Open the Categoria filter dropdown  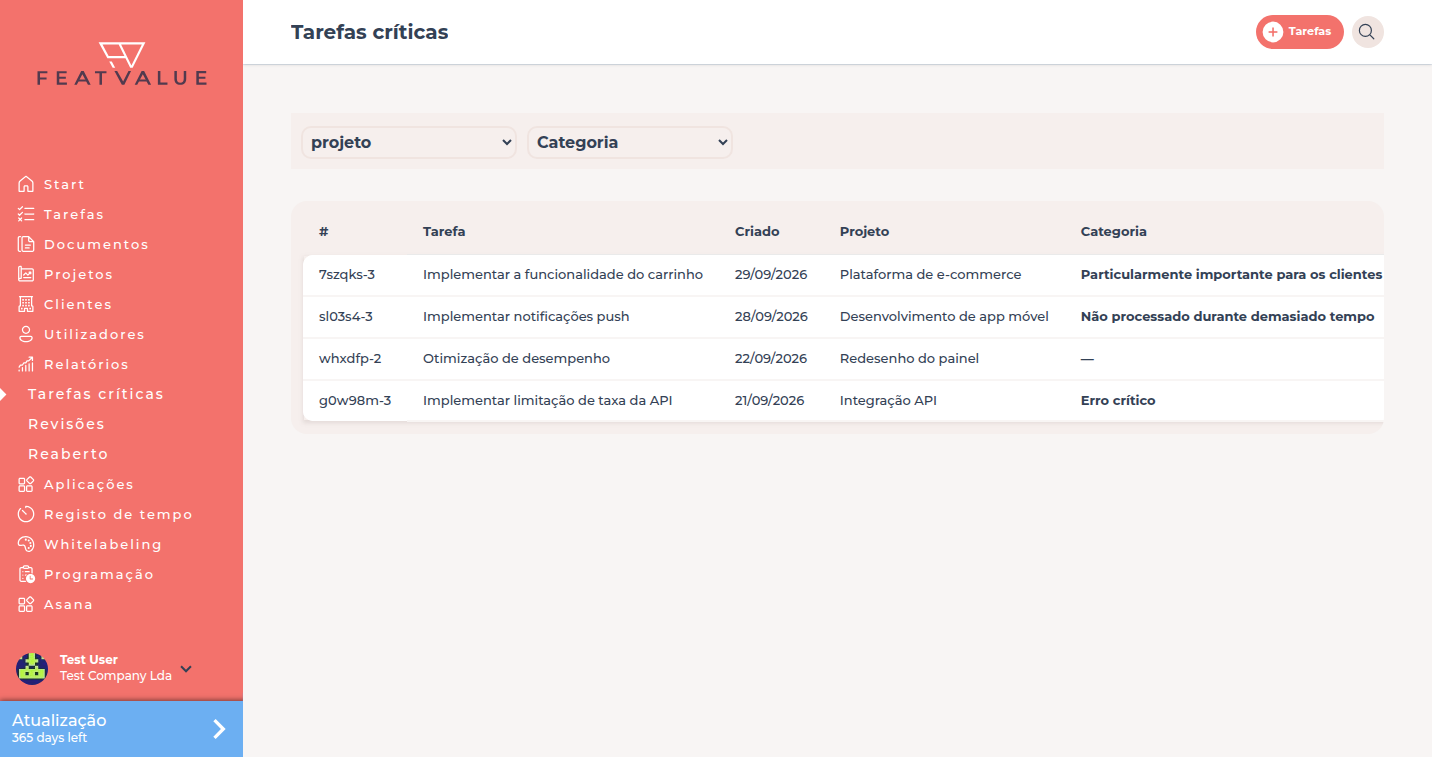coord(630,142)
